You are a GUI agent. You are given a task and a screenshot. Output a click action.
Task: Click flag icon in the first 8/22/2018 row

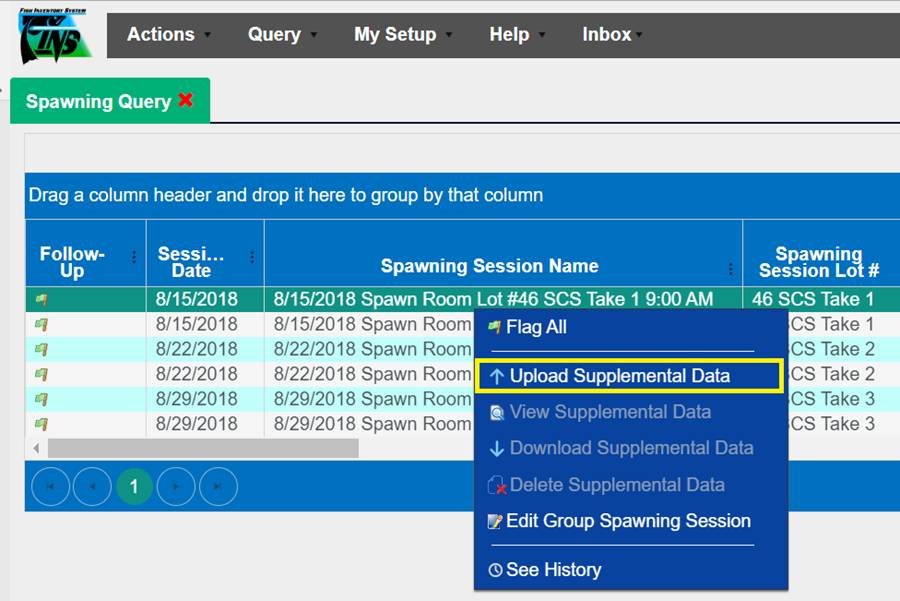pyautogui.click(x=42, y=349)
